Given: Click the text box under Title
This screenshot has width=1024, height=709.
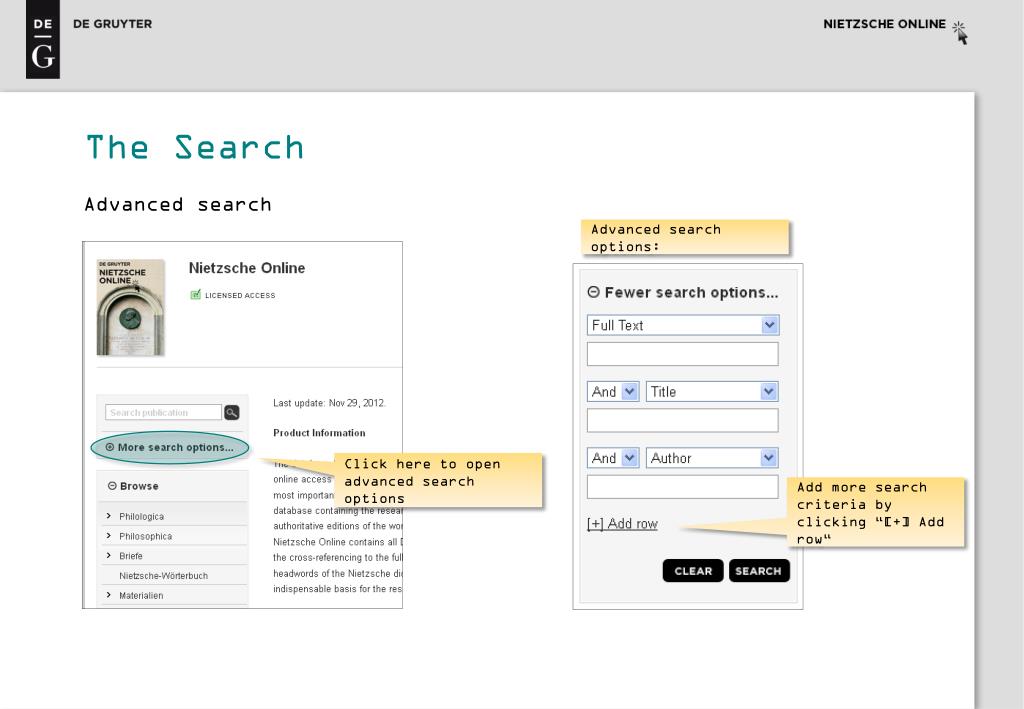Looking at the screenshot, I should click(682, 420).
